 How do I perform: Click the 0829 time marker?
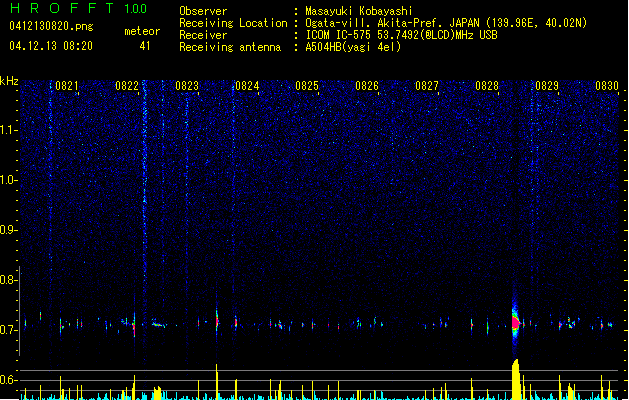(x=547, y=86)
